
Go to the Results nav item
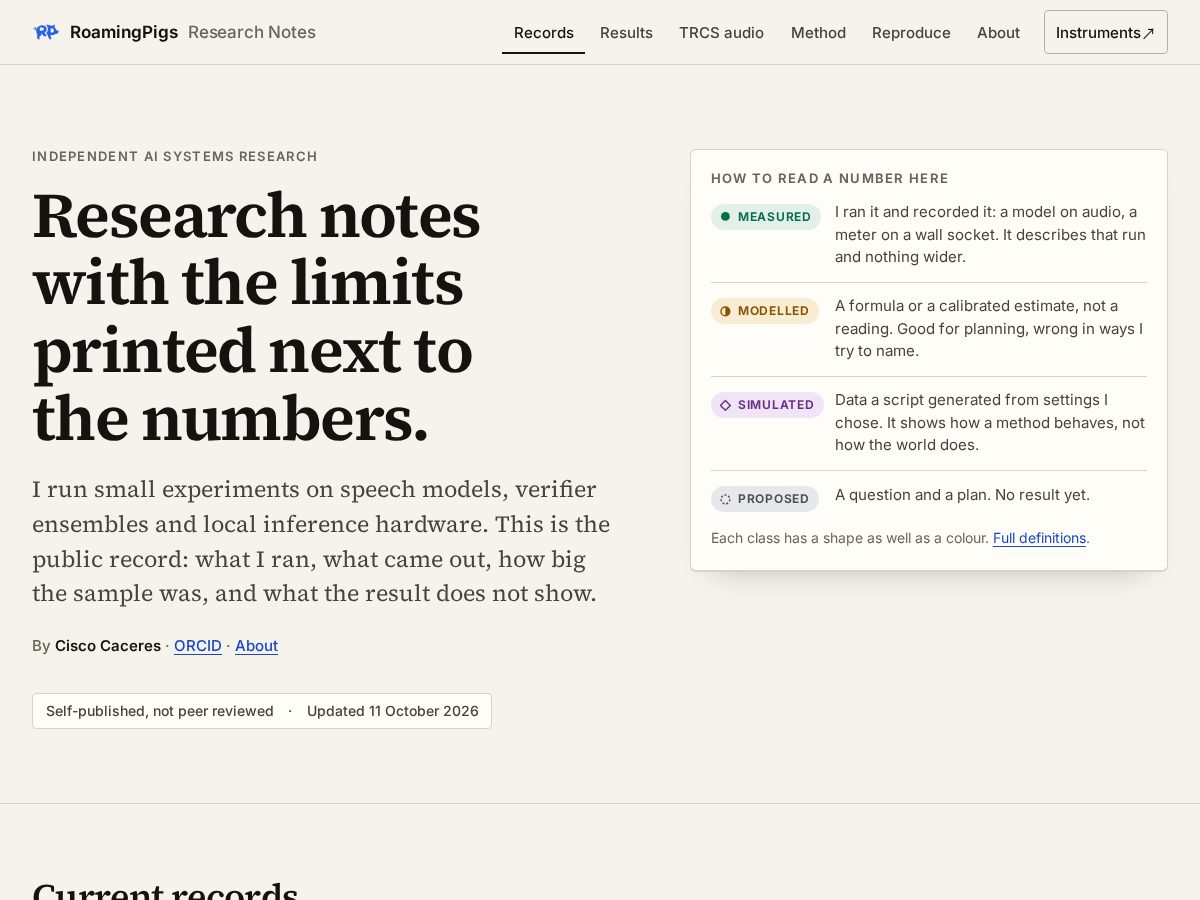626,33
